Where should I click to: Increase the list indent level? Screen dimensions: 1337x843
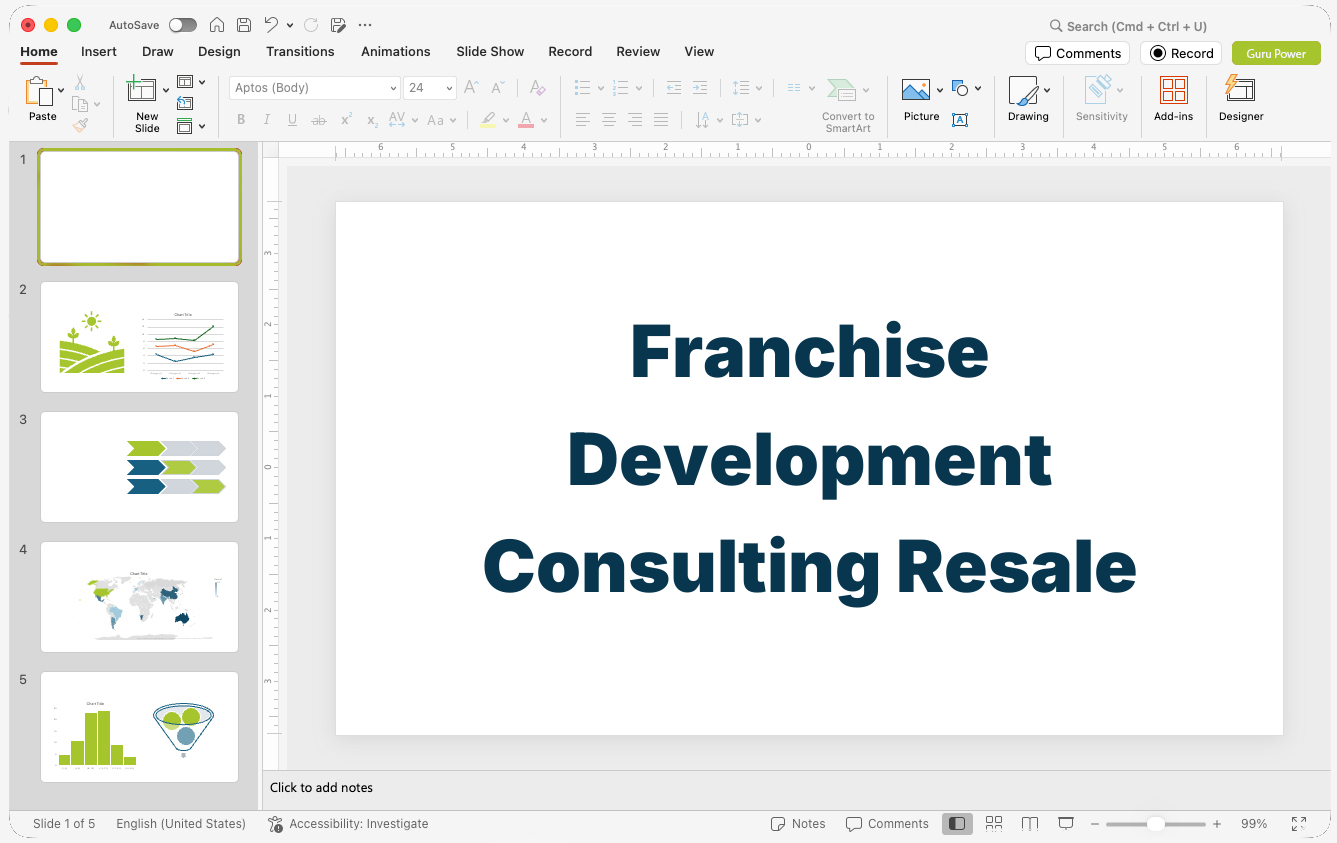click(x=700, y=88)
